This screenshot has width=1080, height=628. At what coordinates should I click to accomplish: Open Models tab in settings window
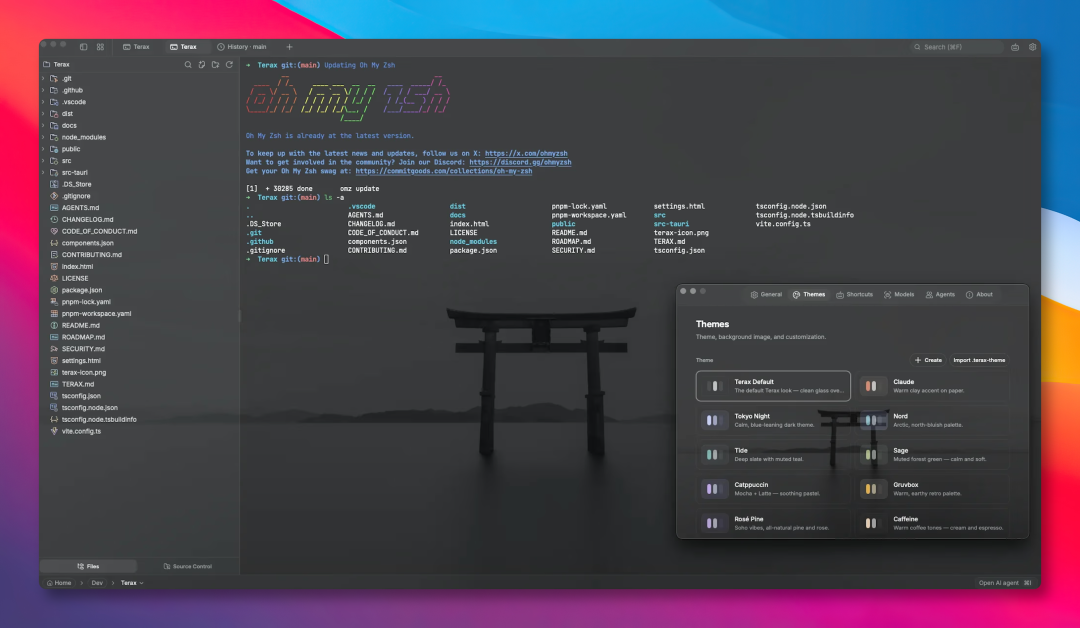pyautogui.click(x=899, y=295)
